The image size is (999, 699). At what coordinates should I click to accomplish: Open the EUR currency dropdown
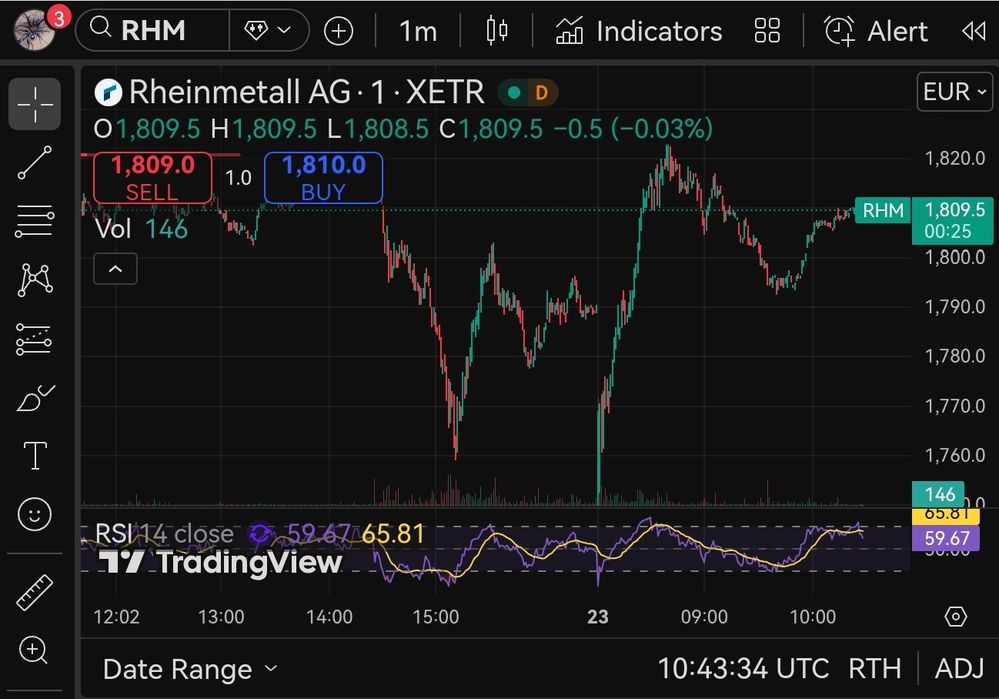point(955,92)
